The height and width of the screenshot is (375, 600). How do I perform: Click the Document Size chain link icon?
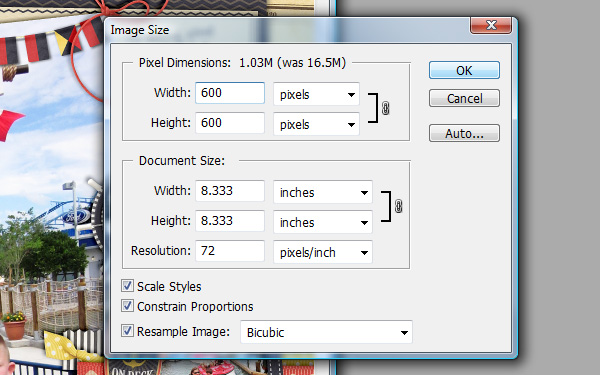click(x=398, y=206)
